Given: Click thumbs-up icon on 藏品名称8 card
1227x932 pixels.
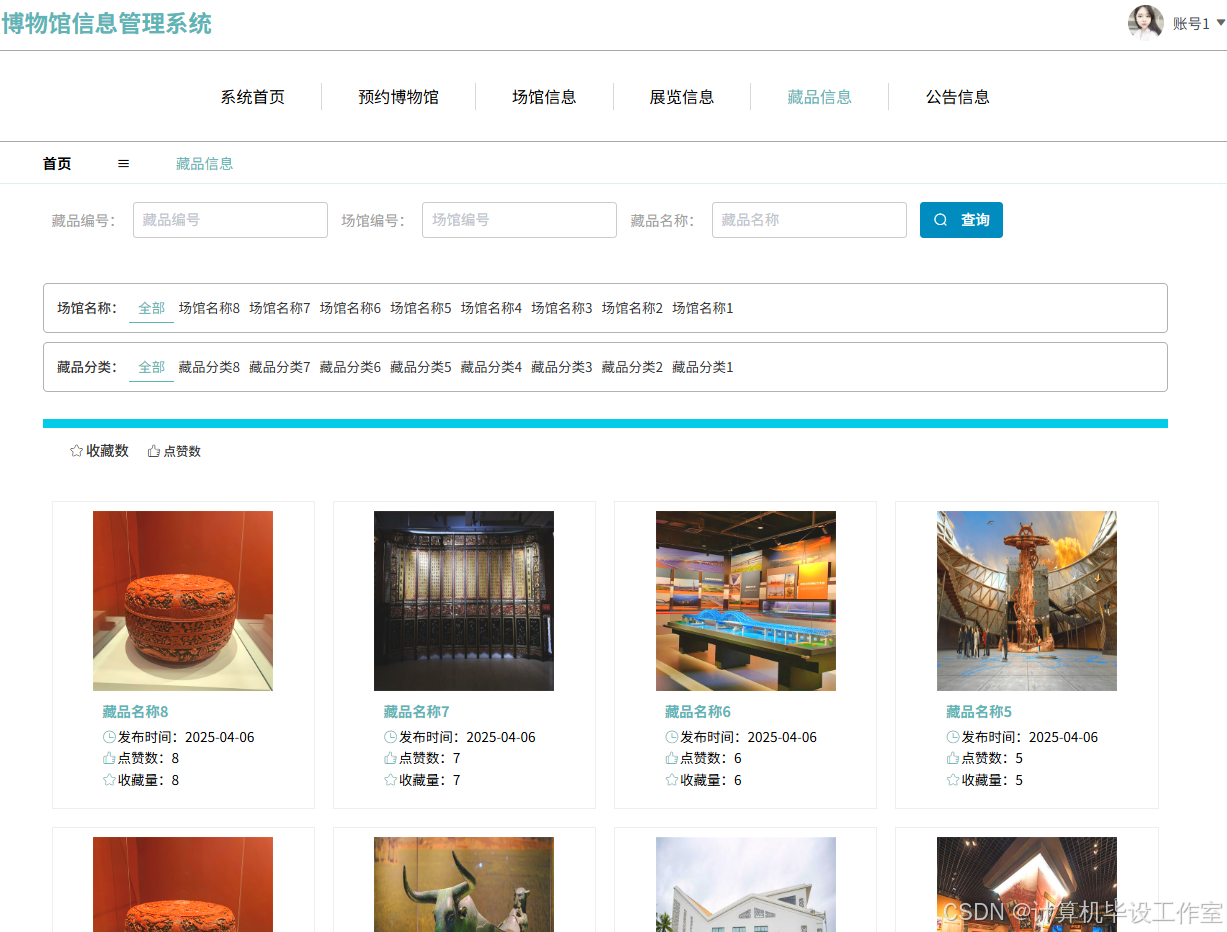Looking at the screenshot, I should pos(109,758).
